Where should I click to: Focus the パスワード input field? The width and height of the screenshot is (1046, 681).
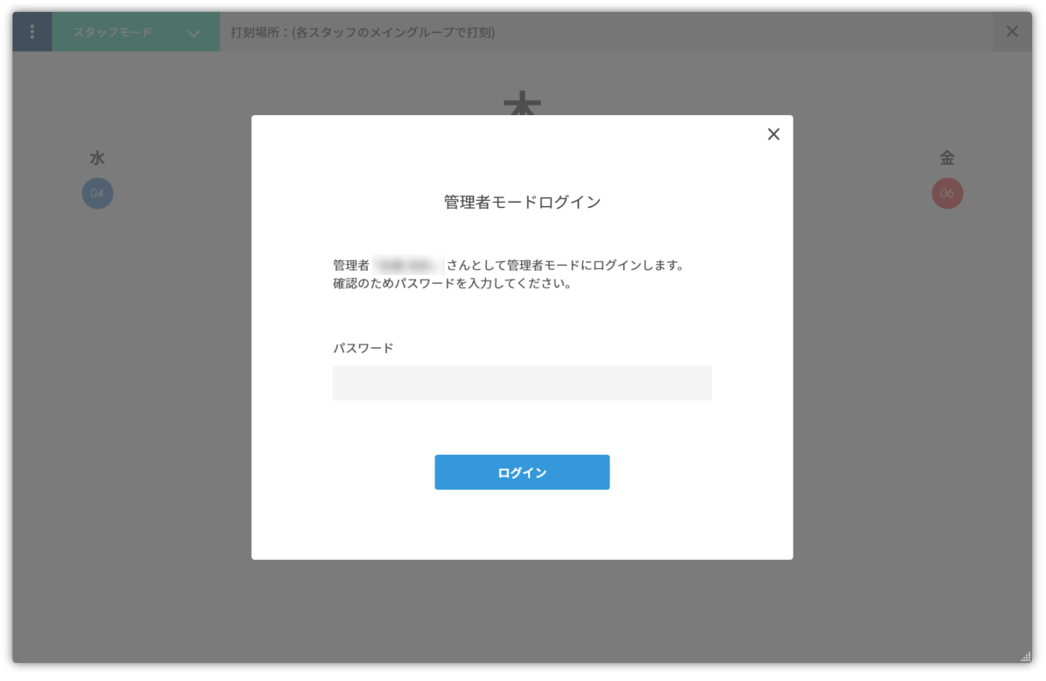coord(522,383)
